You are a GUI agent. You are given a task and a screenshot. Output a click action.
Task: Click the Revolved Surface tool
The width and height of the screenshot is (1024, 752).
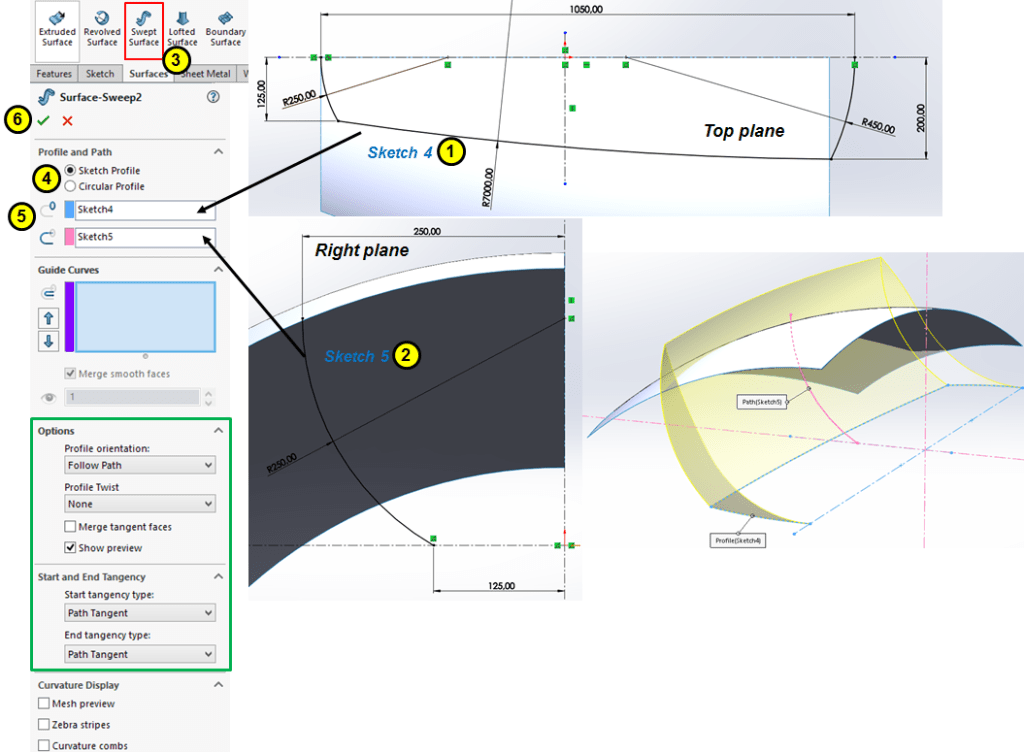click(x=101, y=28)
